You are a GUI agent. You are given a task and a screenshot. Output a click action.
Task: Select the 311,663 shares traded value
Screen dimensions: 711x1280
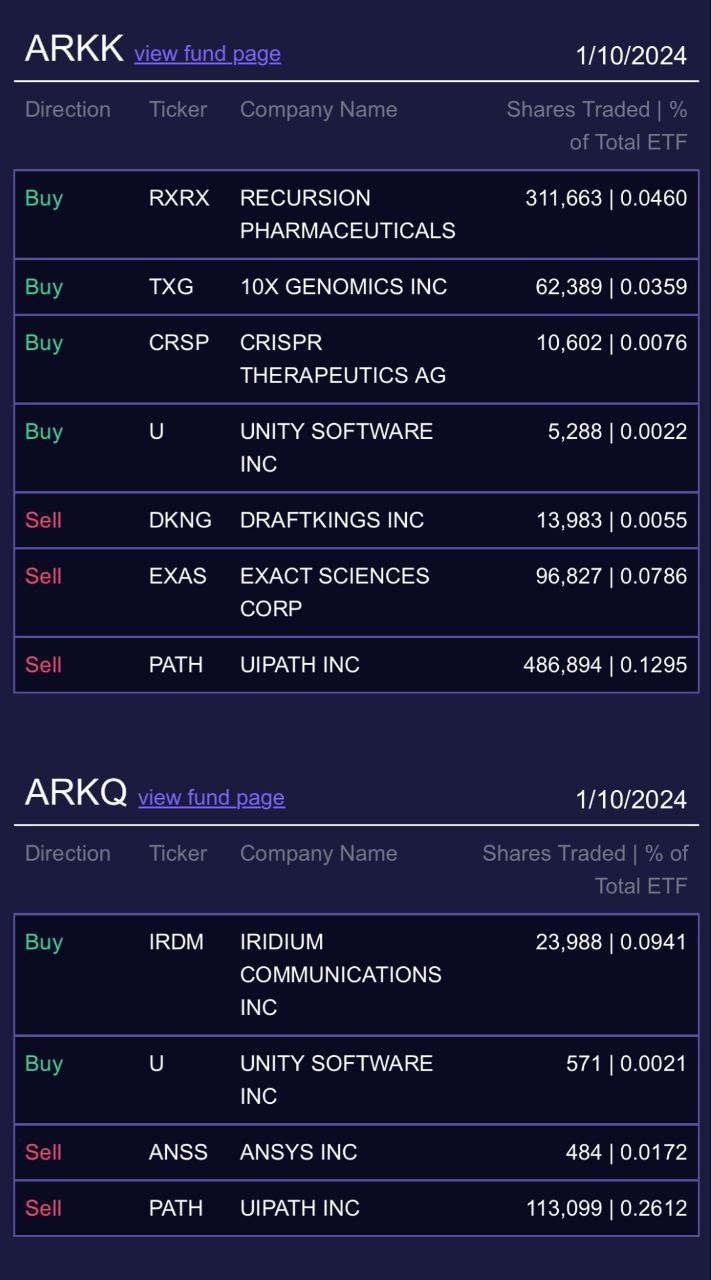coord(563,198)
